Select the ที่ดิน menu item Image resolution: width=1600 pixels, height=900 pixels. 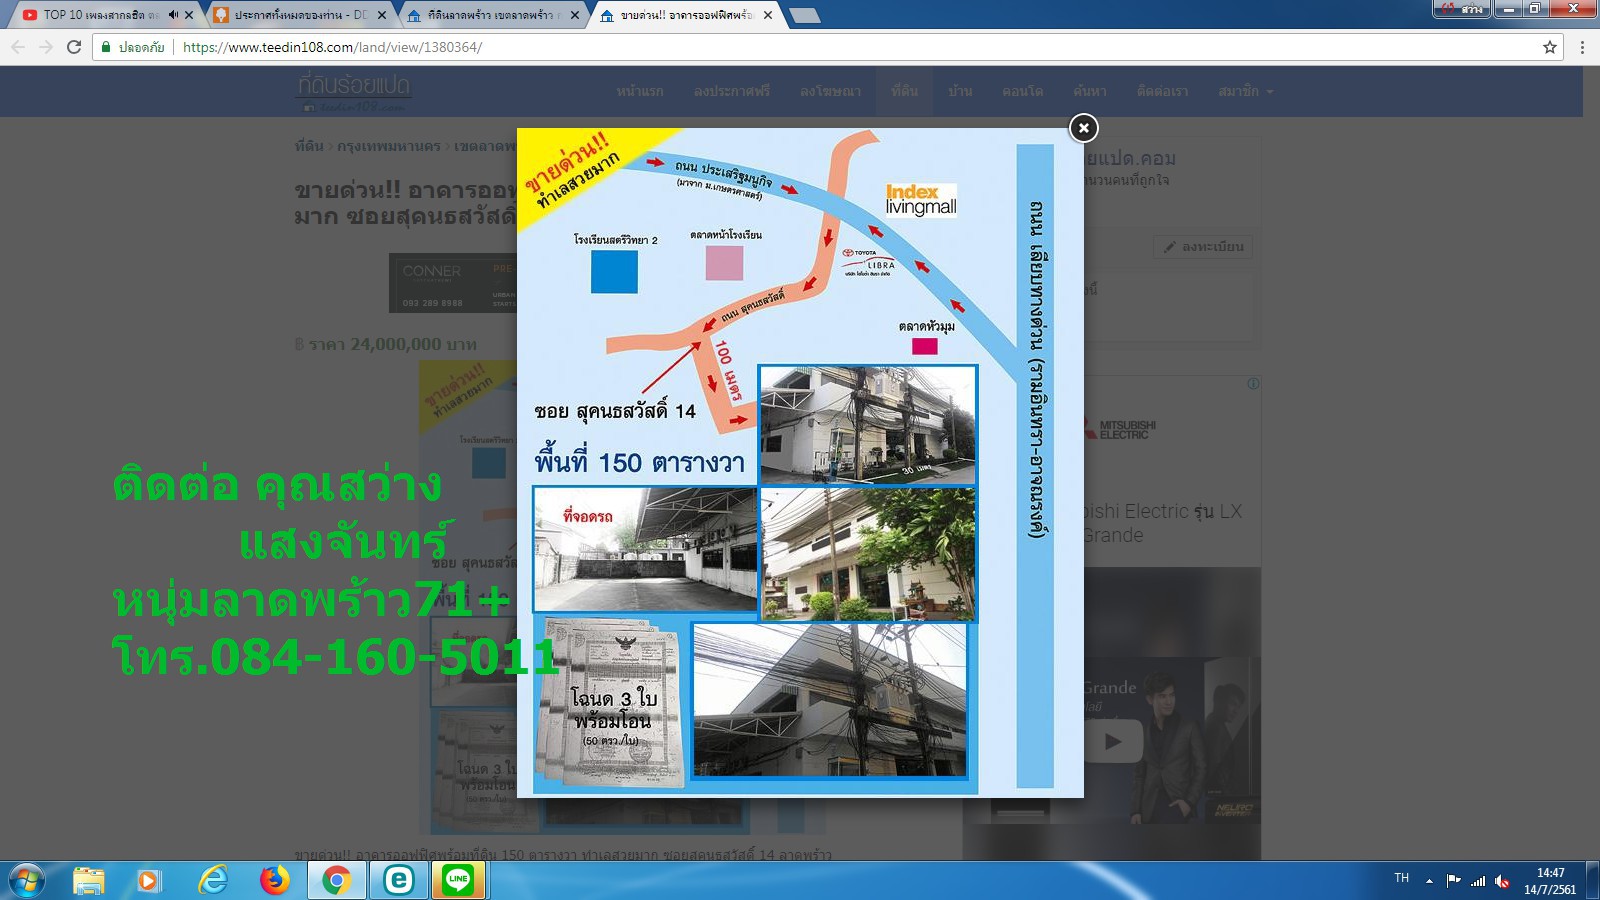(x=904, y=91)
